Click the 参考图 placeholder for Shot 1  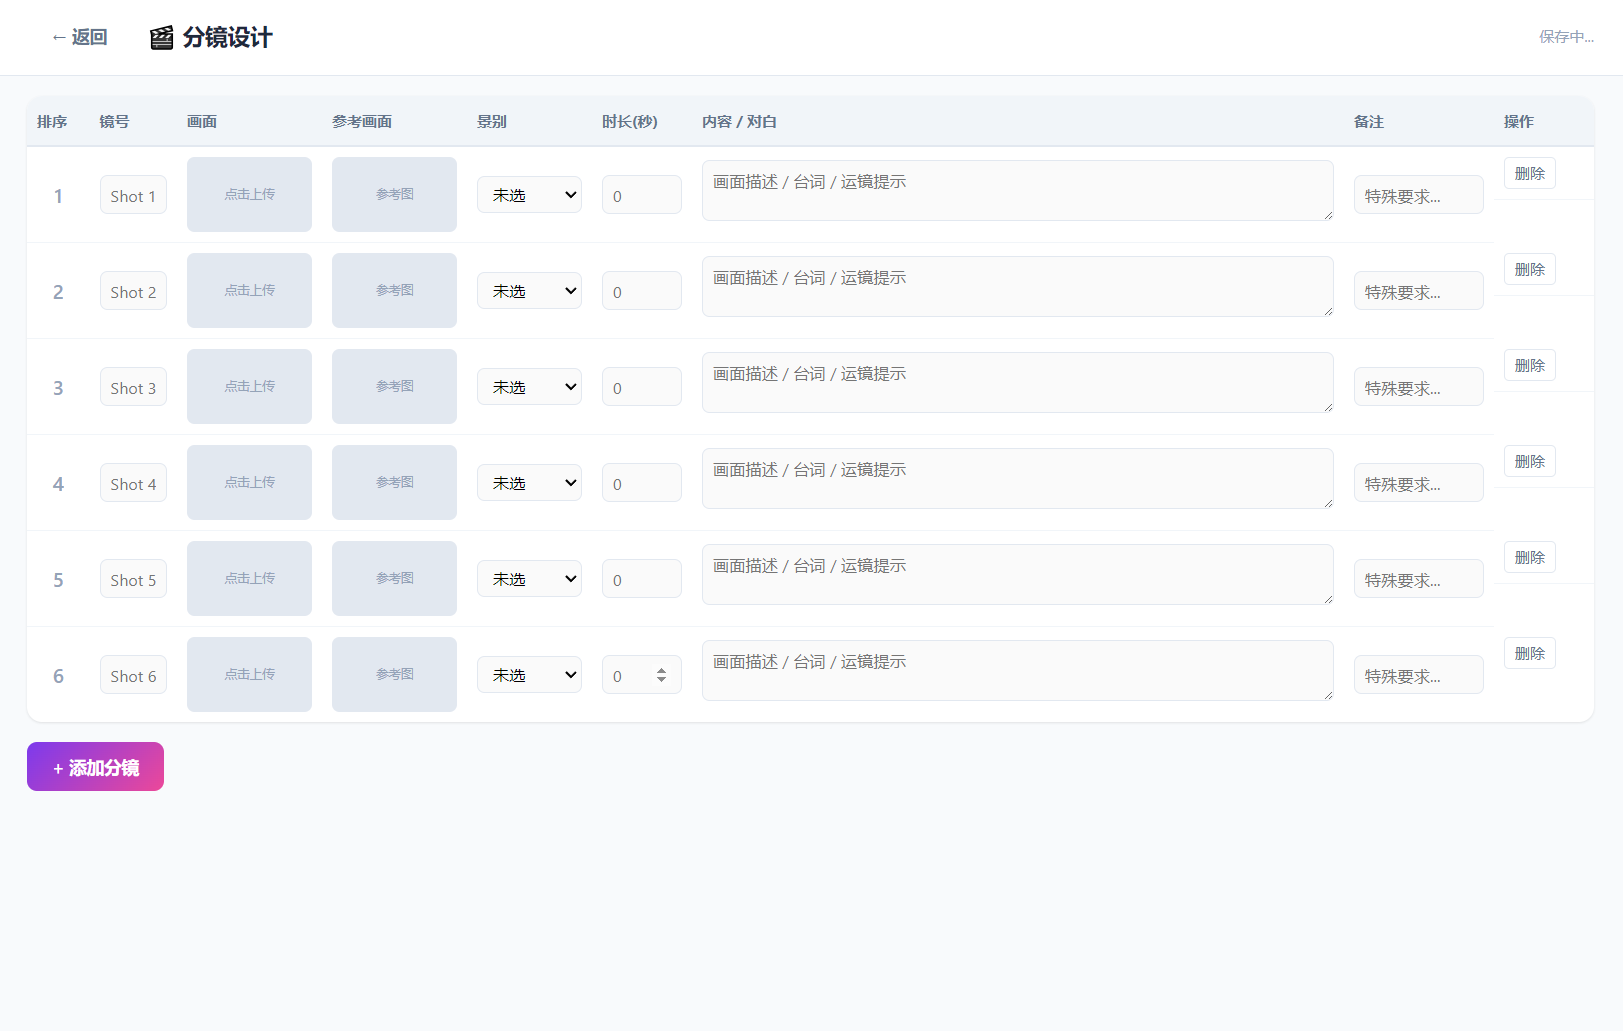tap(394, 194)
